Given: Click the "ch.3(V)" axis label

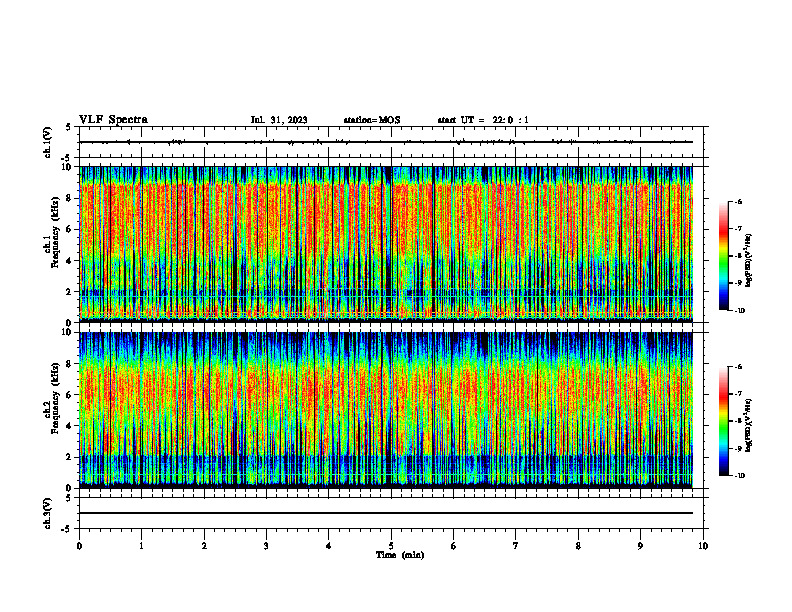Looking at the screenshot, I should 47,513.
